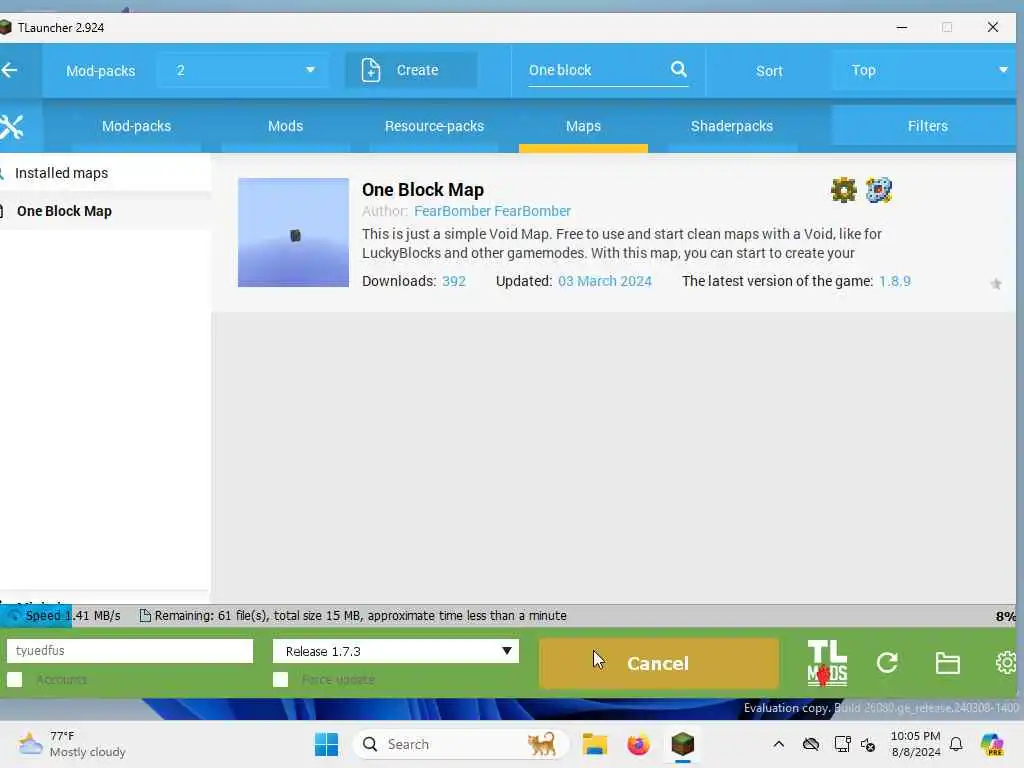Viewport: 1024px width, 768px height.
Task: Toggle the Force update checkbox
Action: 280,680
